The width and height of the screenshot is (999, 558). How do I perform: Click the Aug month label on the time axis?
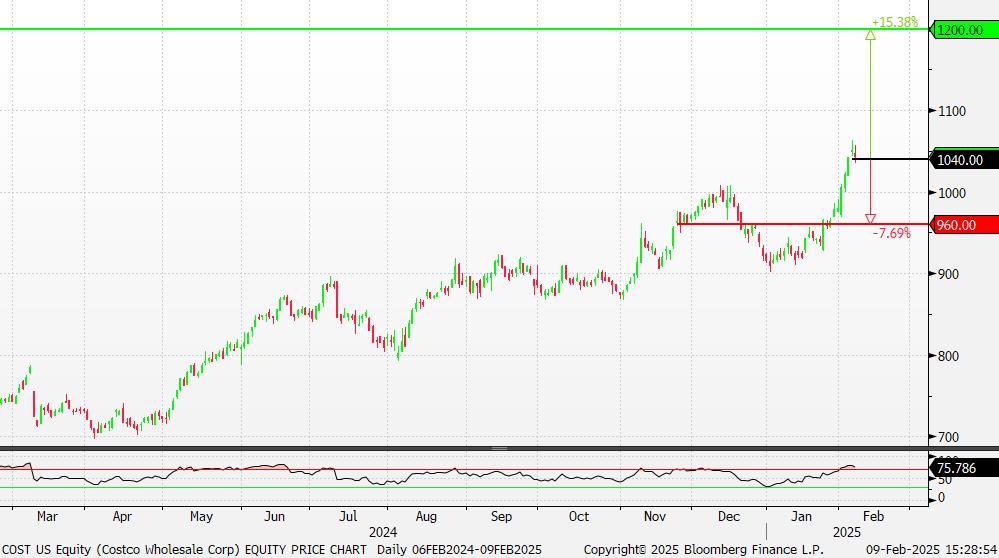[426, 517]
